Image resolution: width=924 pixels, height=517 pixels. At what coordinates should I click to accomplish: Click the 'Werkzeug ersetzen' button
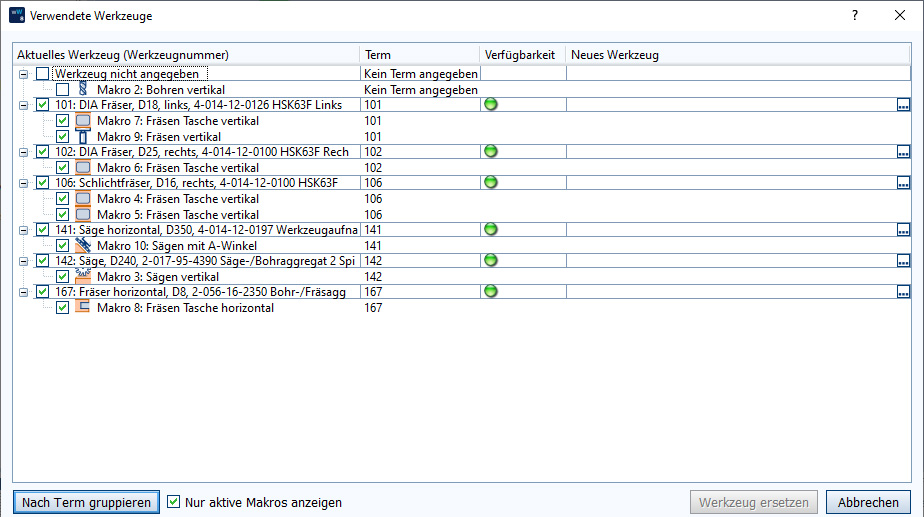[x=754, y=502]
